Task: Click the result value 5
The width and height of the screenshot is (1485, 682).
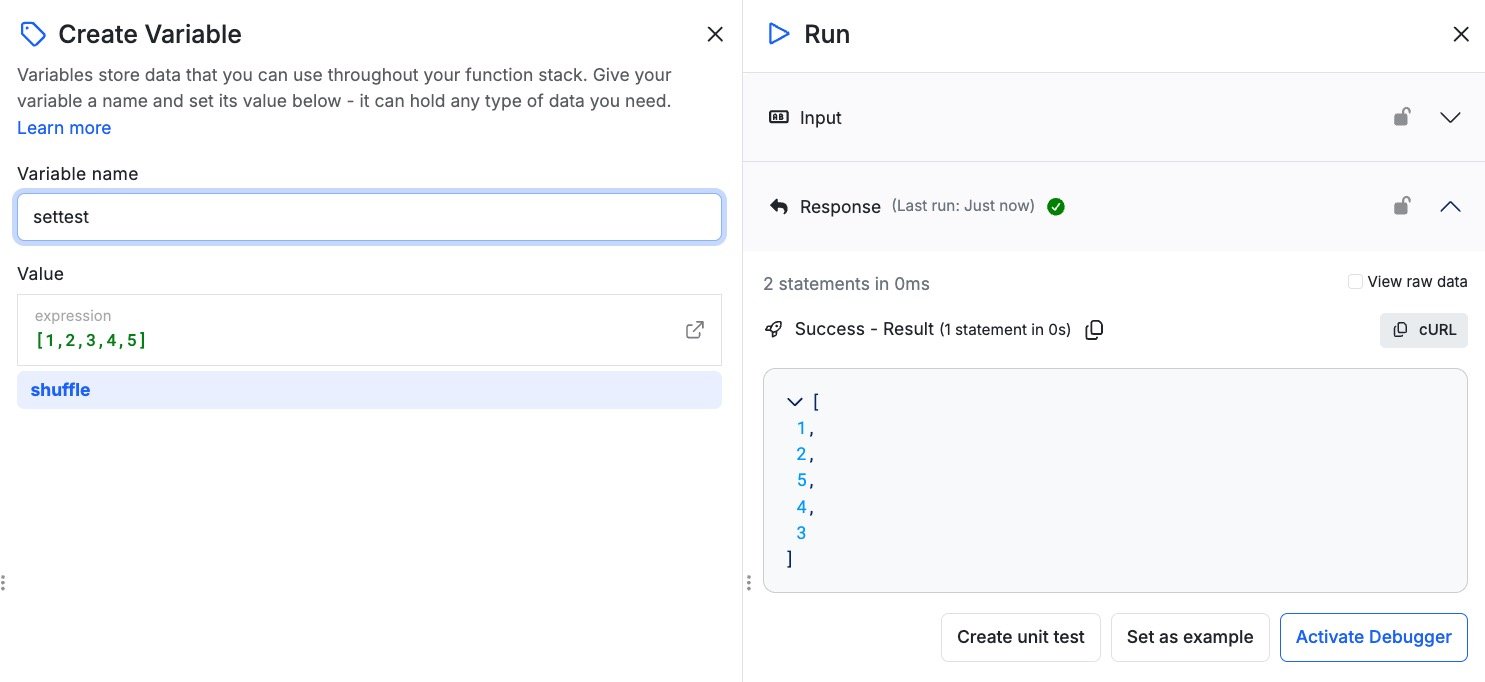Action: pos(802,481)
